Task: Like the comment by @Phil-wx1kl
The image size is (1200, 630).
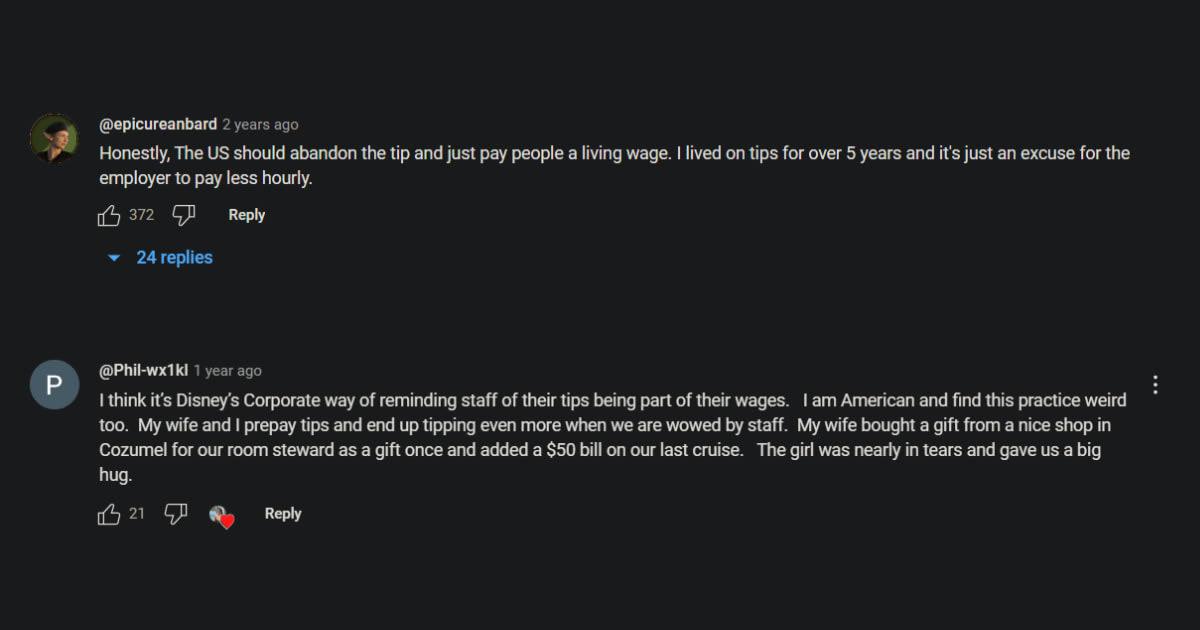Action: (x=109, y=514)
